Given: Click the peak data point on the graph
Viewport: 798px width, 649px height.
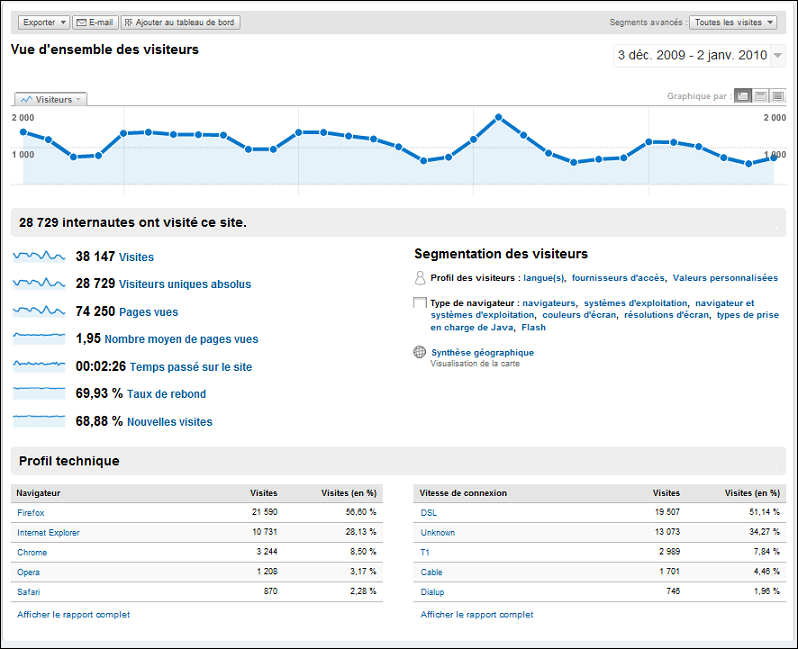Looking at the screenshot, I should pyautogui.click(x=498, y=118).
